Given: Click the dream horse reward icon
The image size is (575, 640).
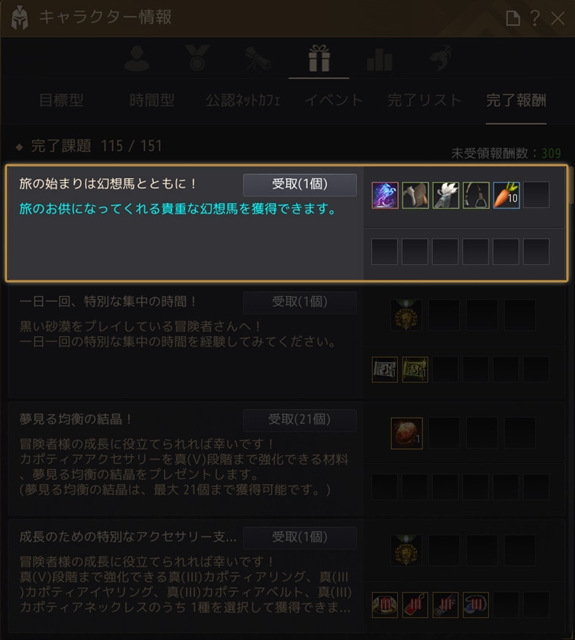Looking at the screenshot, I should click(385, 196).
